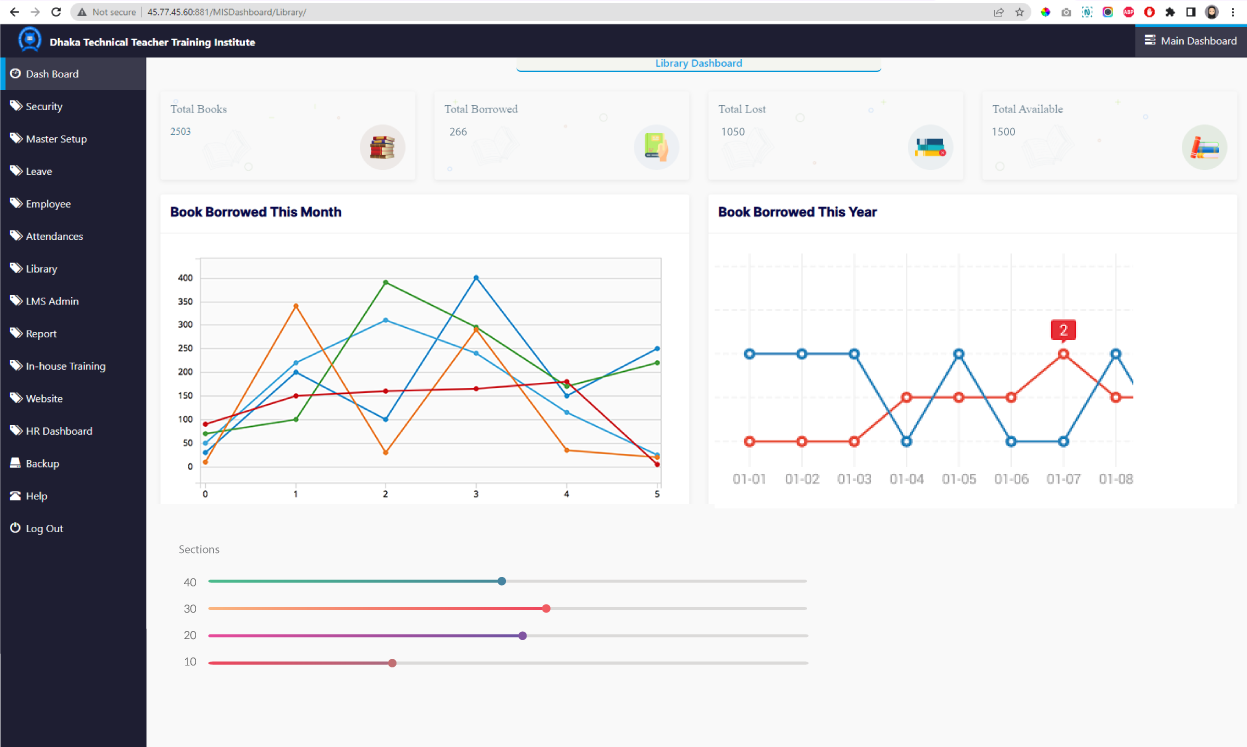This screenshot has width=1247, height=747.
Task: Reload the page using the browser refresh icon
Action: click(55, 12)
